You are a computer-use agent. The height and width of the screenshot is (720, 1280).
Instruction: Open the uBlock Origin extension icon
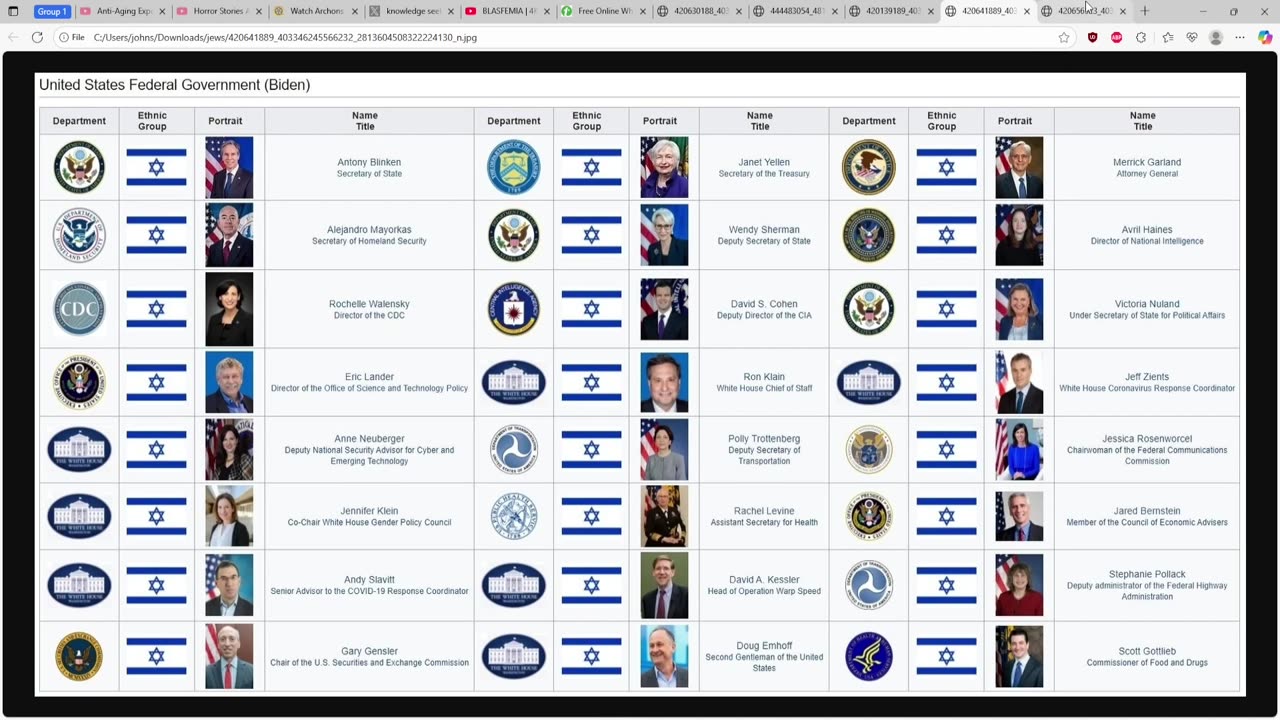pyautogui.click(x=1092, y=37)
